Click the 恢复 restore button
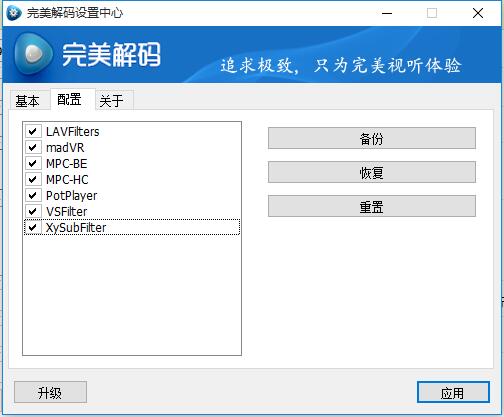 coord(372,172)
